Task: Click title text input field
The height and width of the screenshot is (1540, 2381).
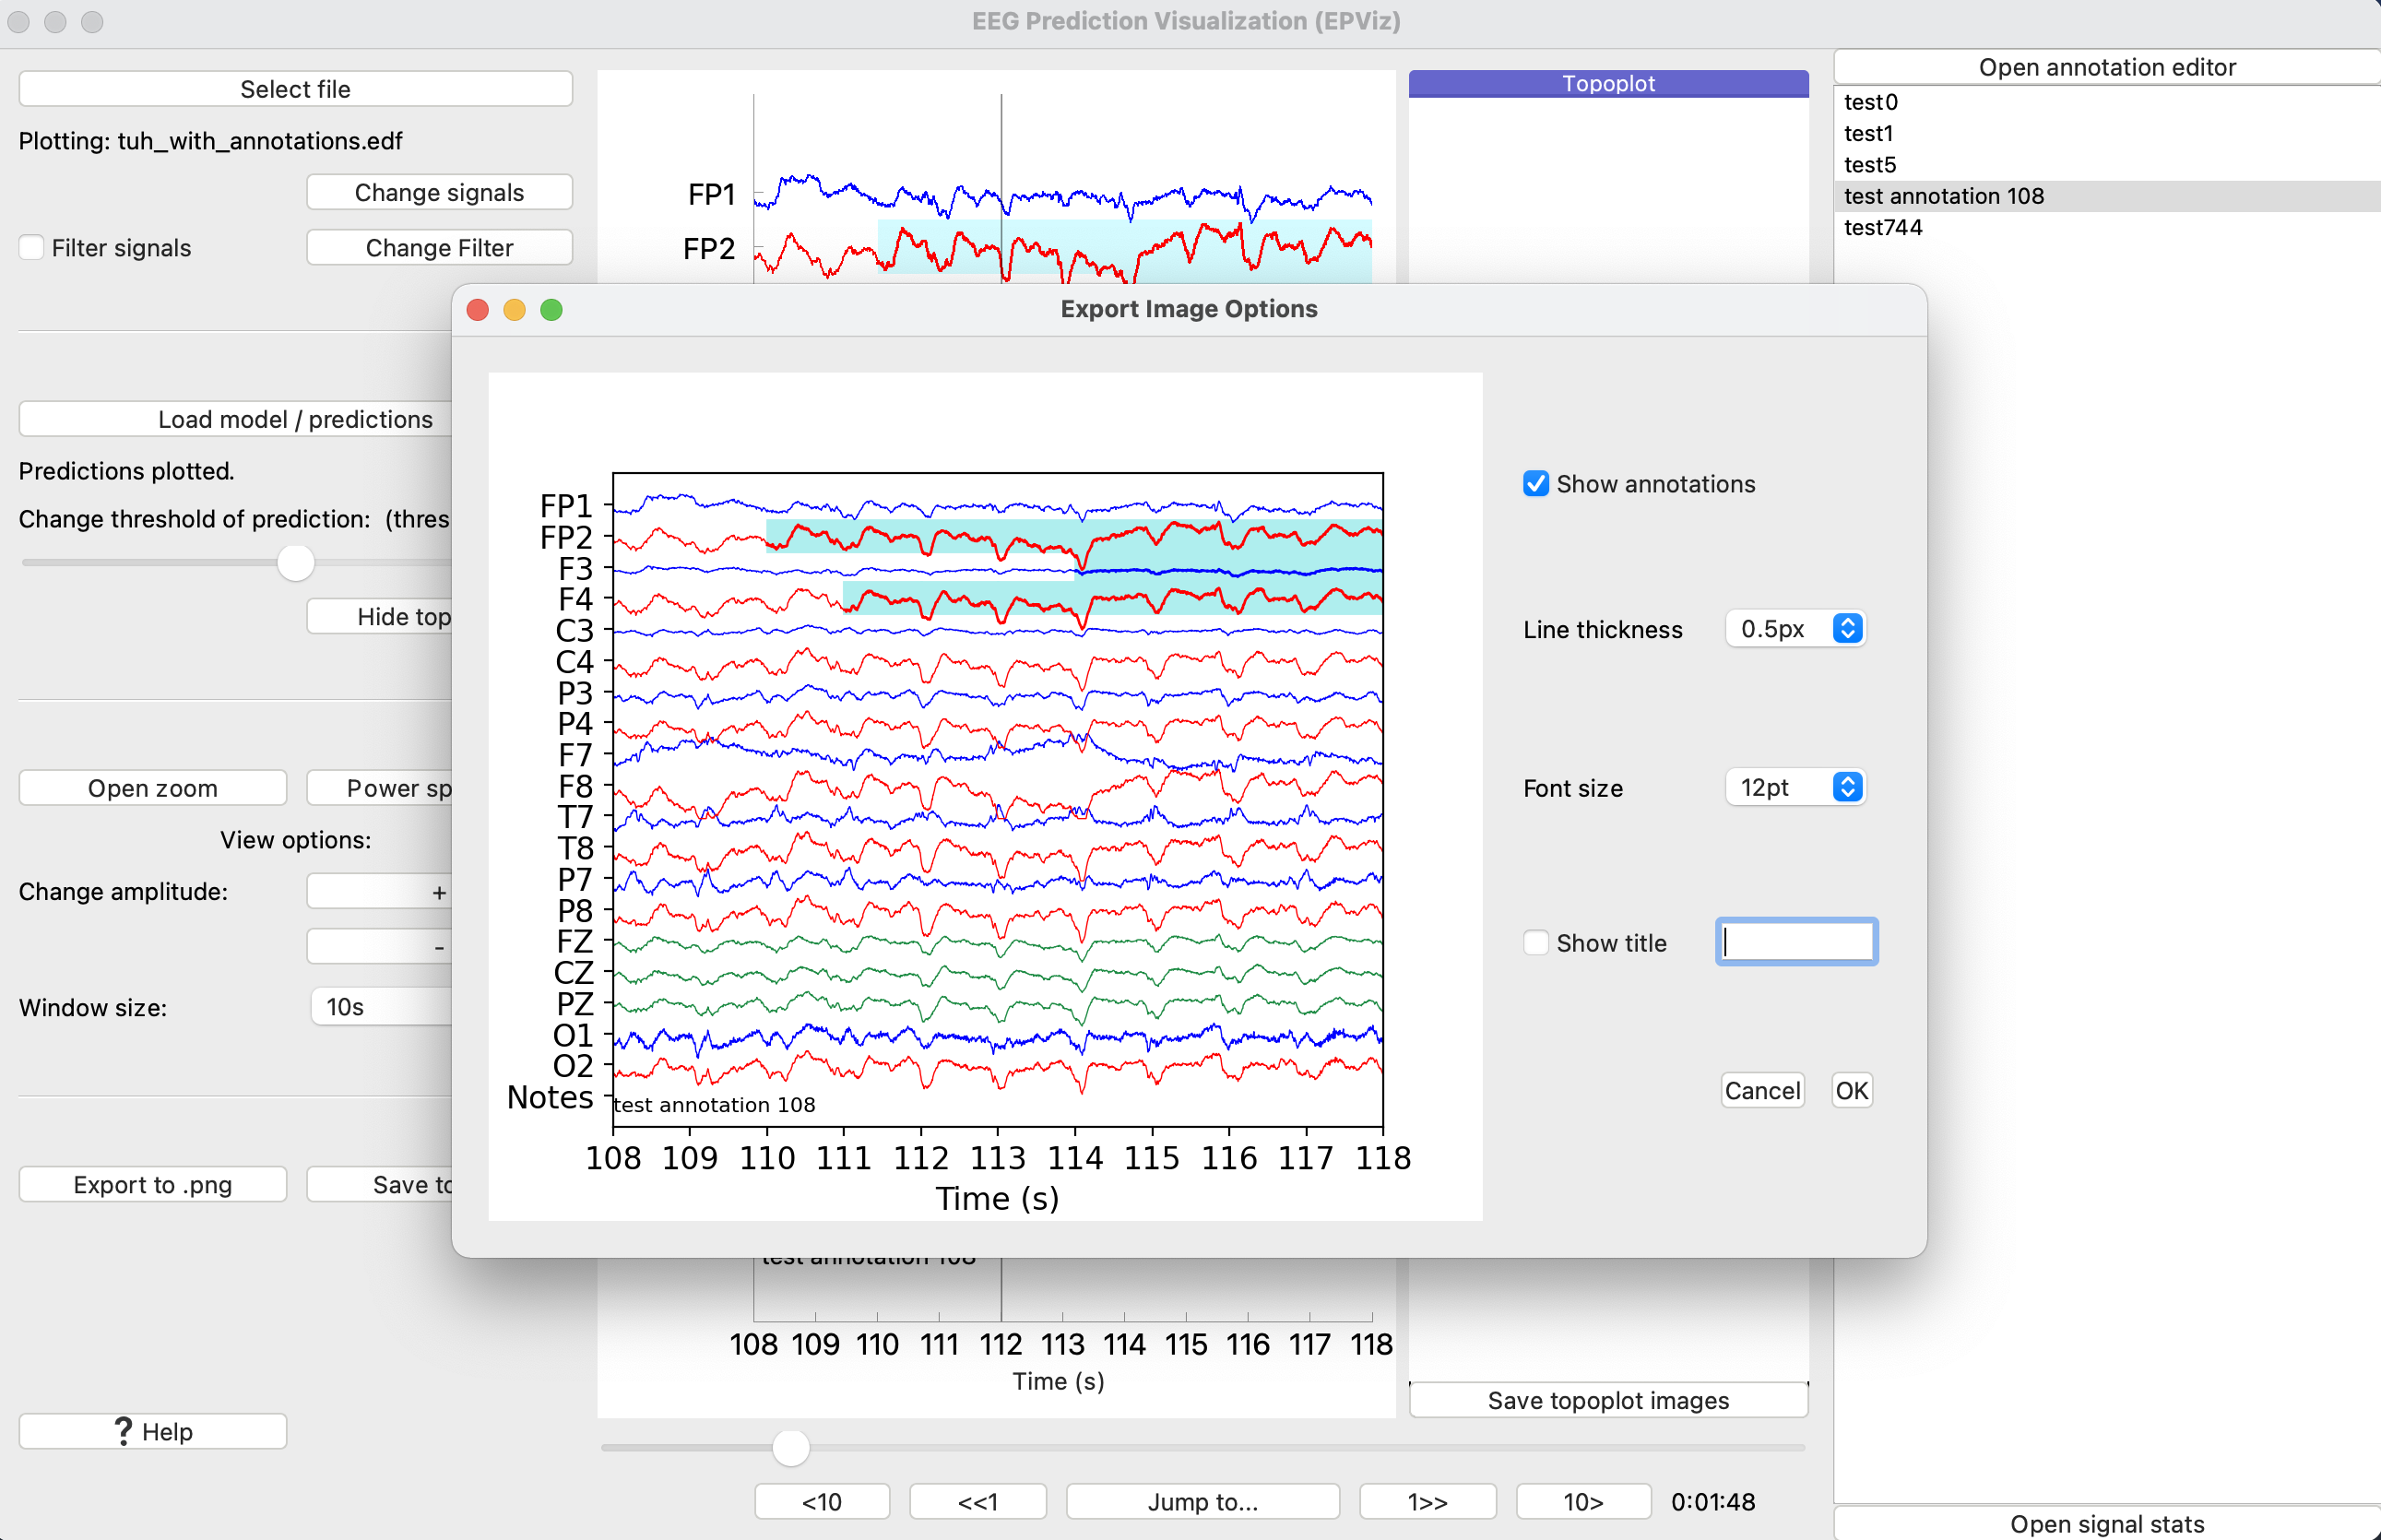Action: [x=1796, y=942]
